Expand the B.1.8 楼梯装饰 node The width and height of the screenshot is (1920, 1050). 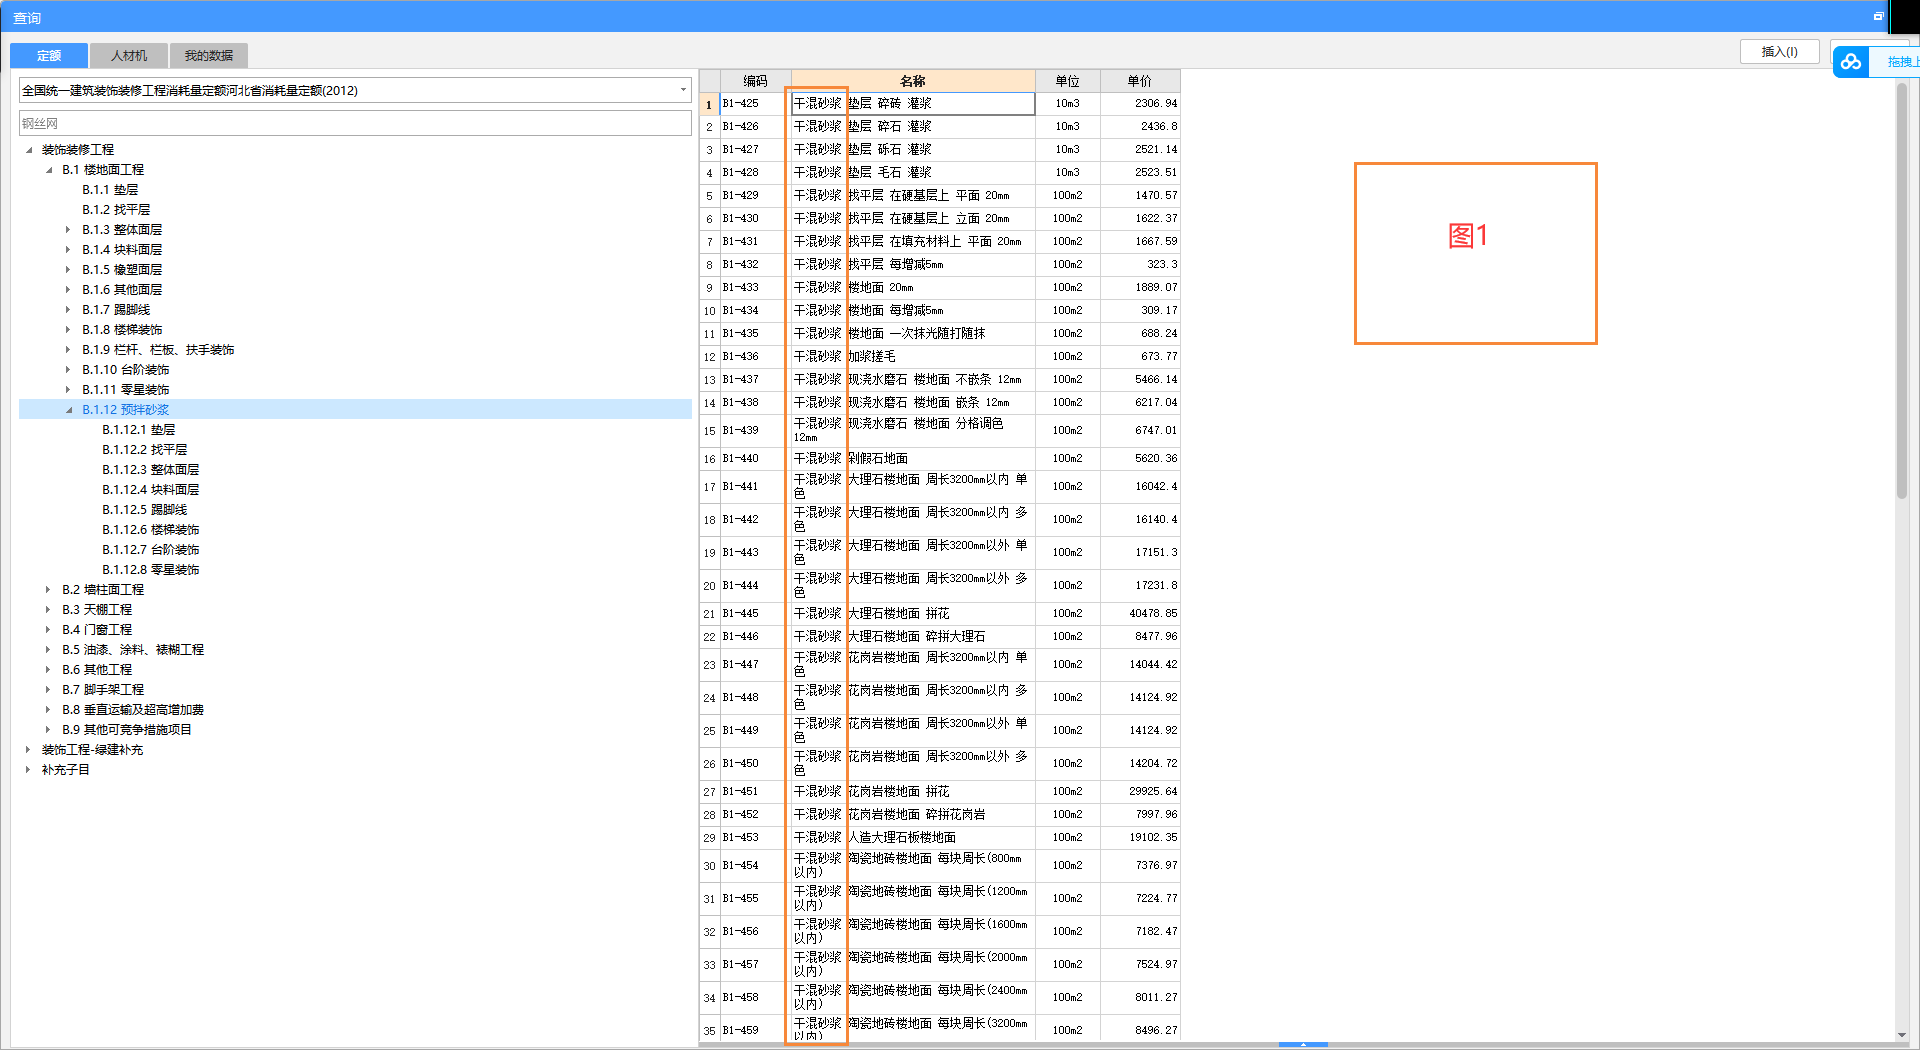click(x=69, y=330)
